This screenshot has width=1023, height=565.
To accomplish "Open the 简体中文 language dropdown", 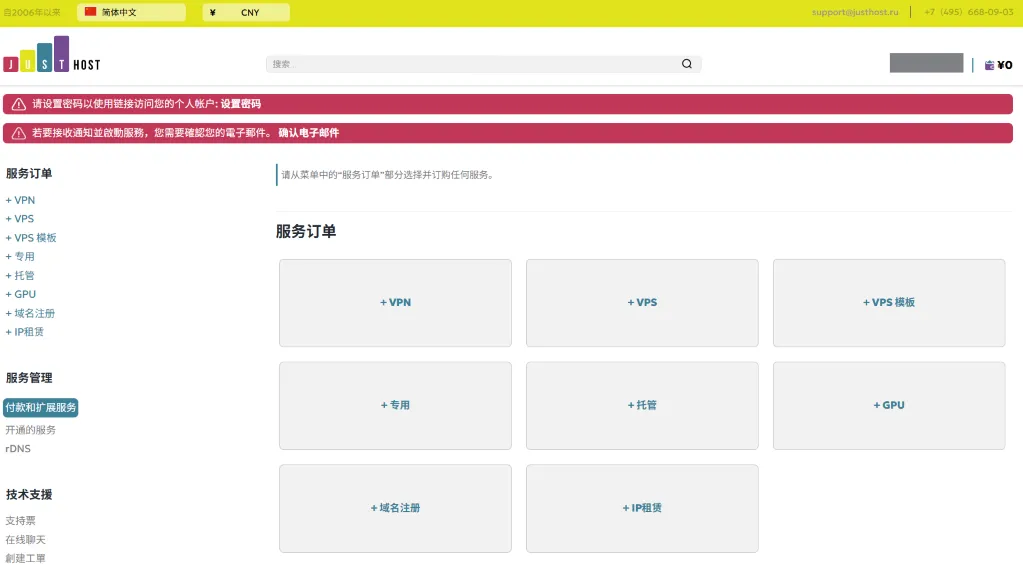I will coord(131,12).
